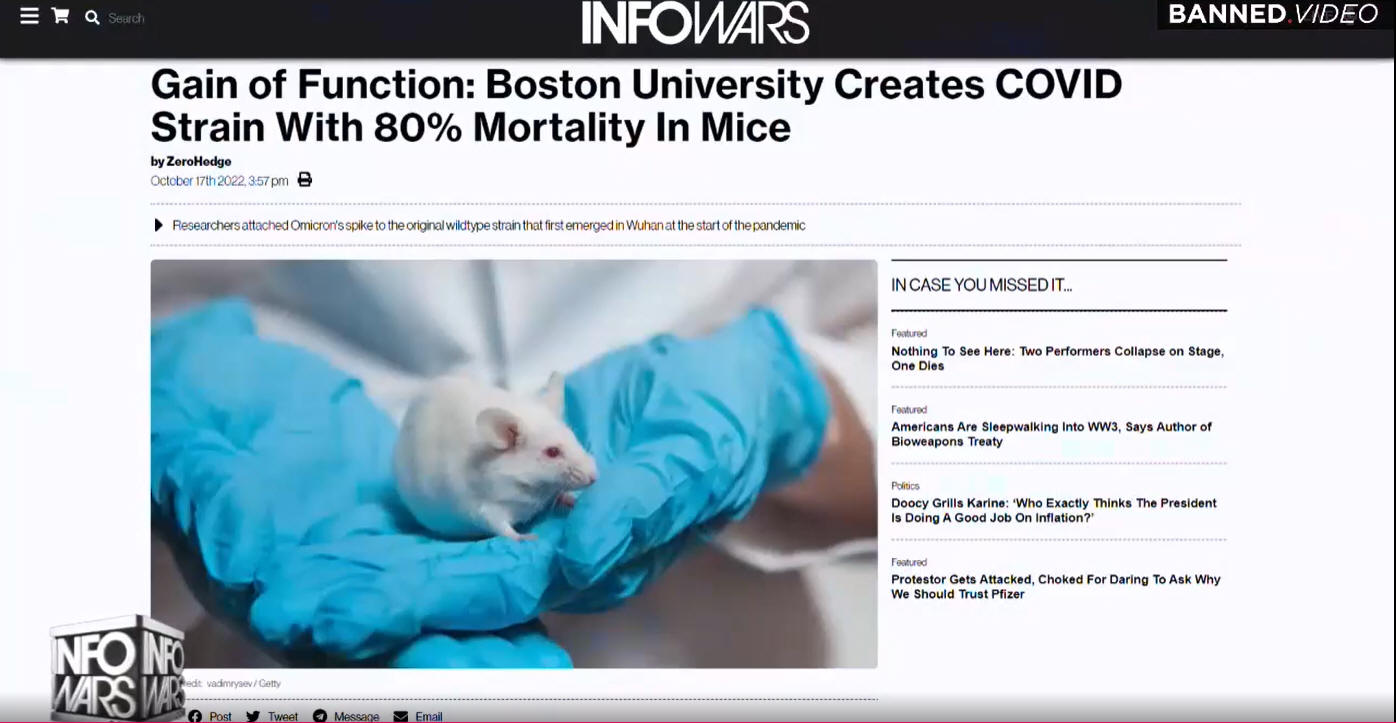Click the INFOWARS header logo
Screen dimensions: 1396x723
[696, 23]
